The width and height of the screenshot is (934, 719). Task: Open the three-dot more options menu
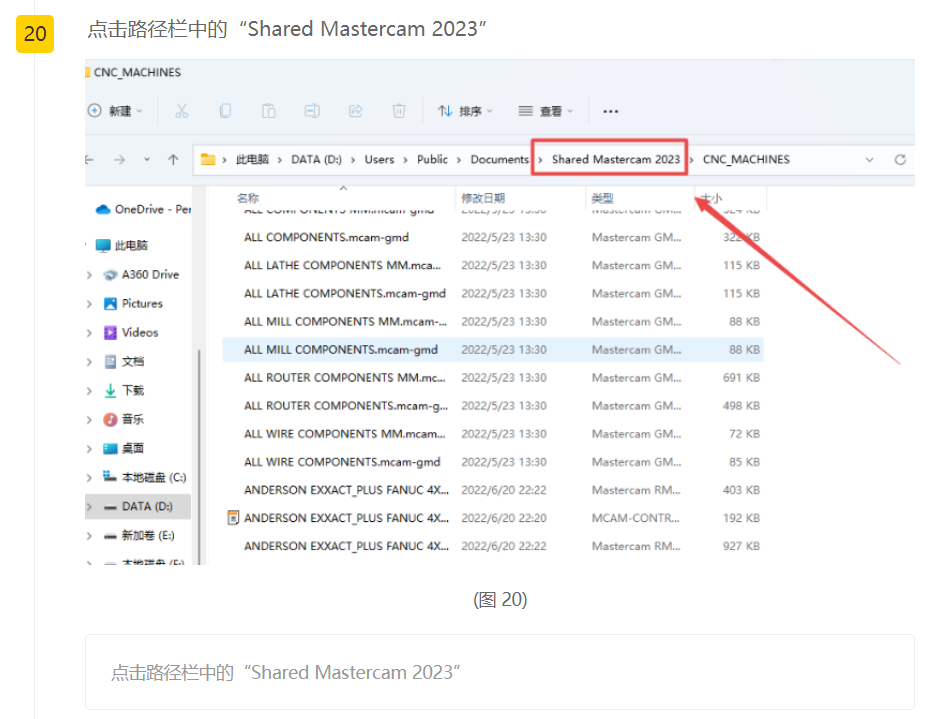[611, 111]
